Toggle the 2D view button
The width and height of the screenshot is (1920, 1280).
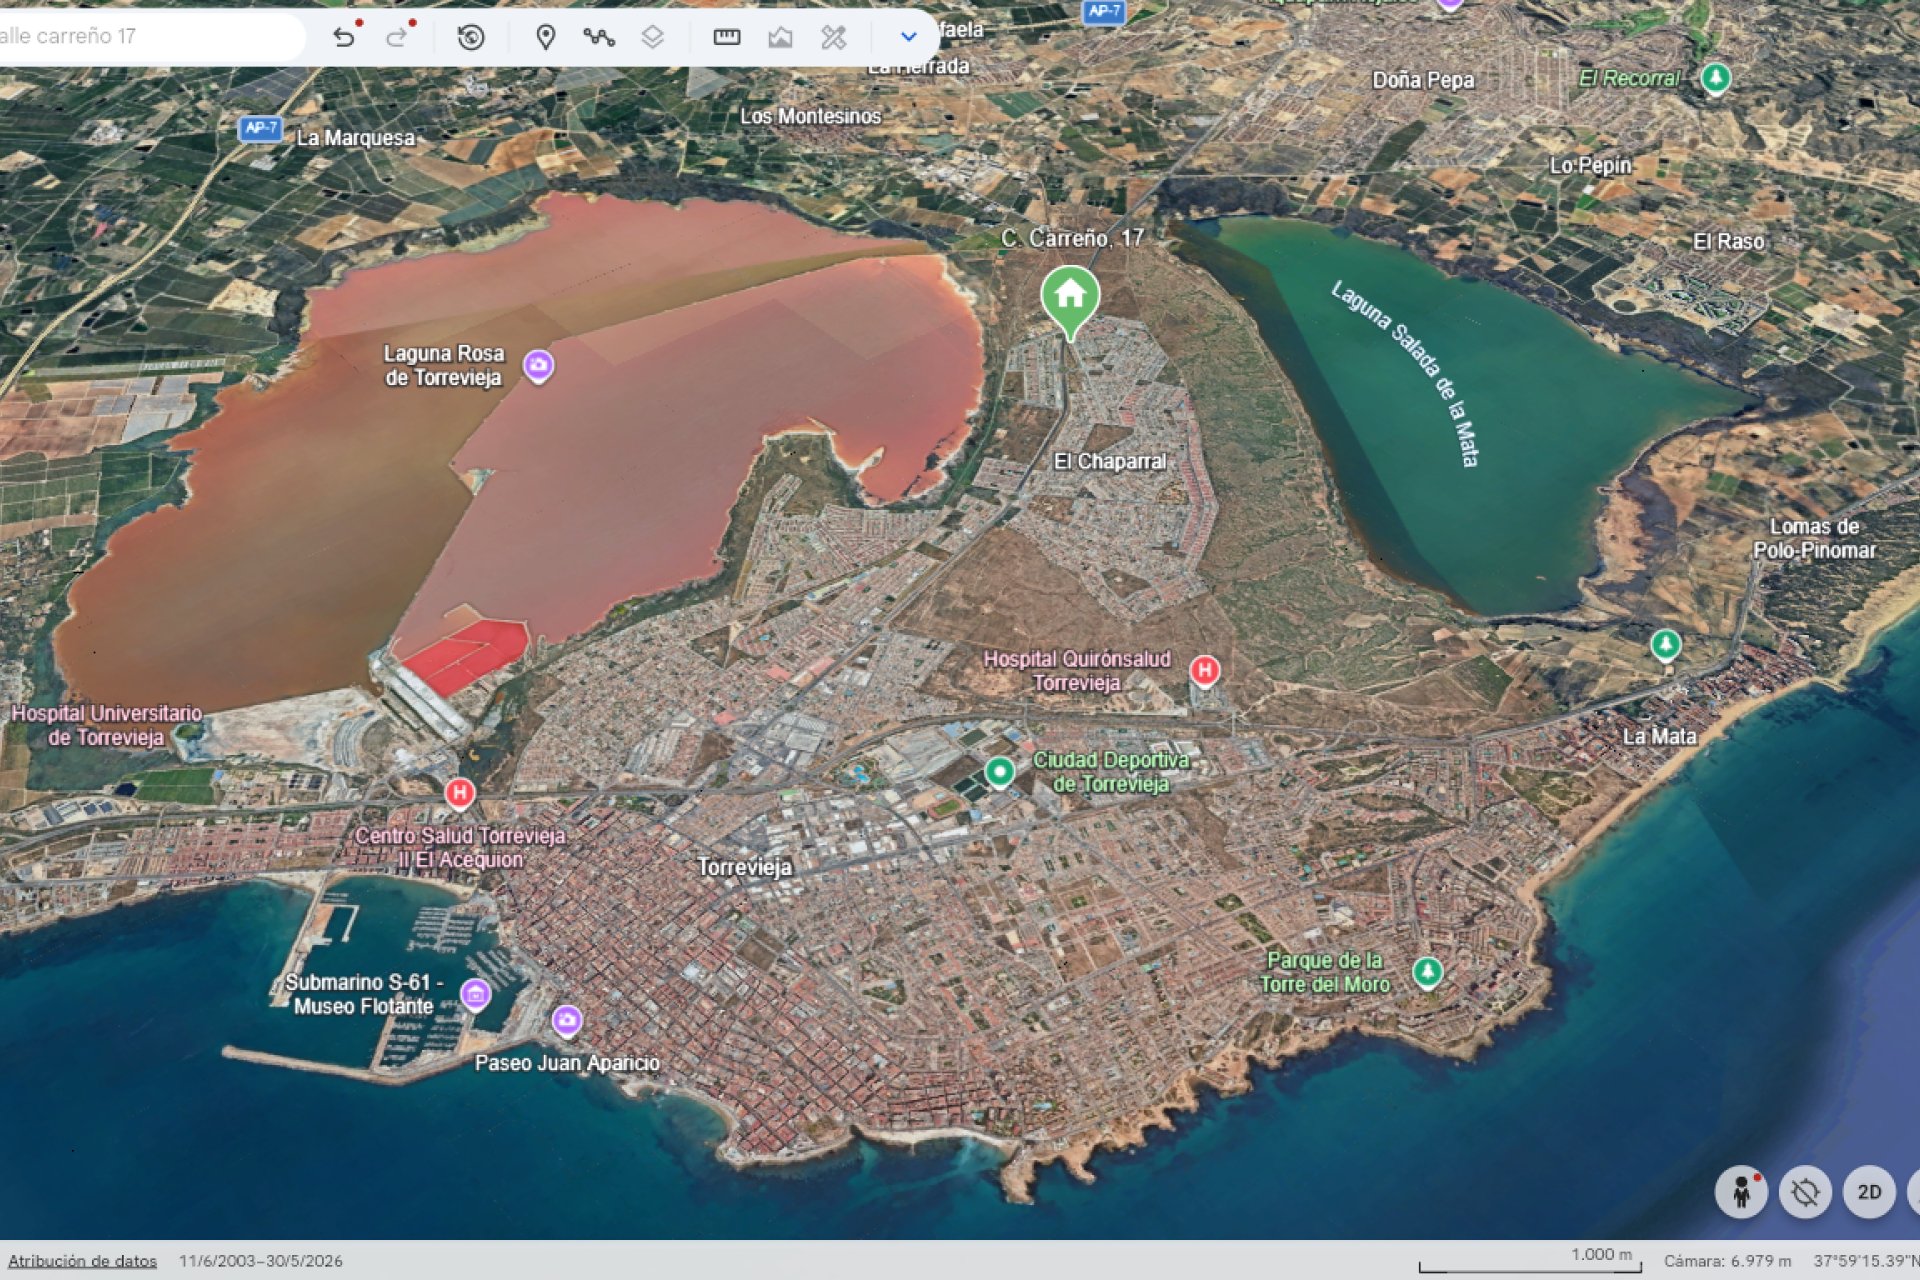tap(1869, 1192)
